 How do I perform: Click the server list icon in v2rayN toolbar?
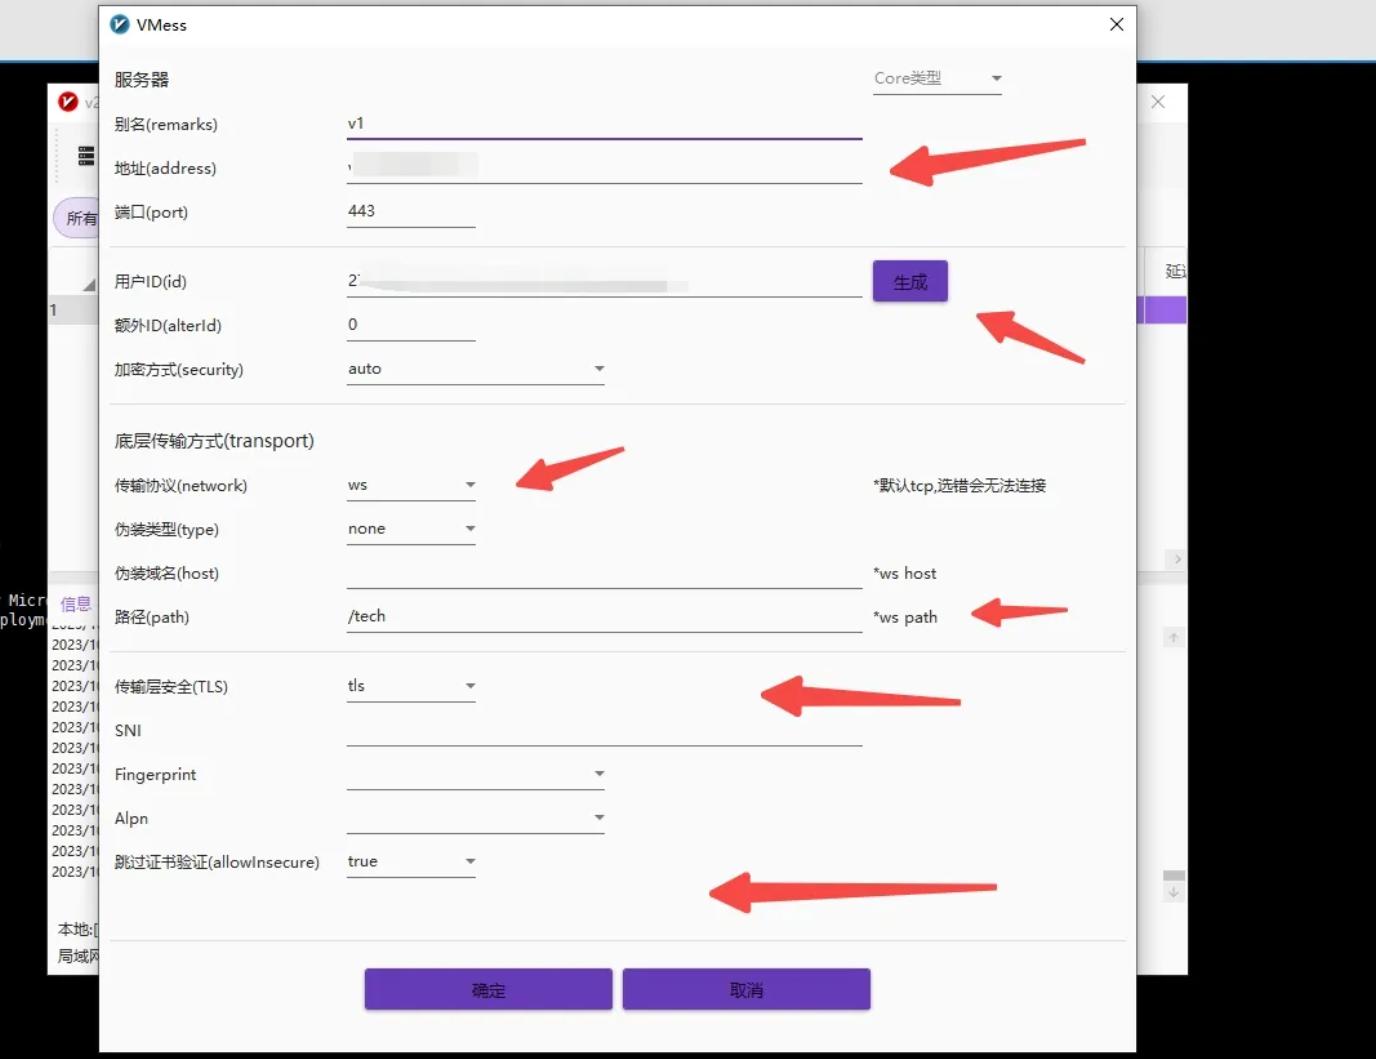[86, 156]
